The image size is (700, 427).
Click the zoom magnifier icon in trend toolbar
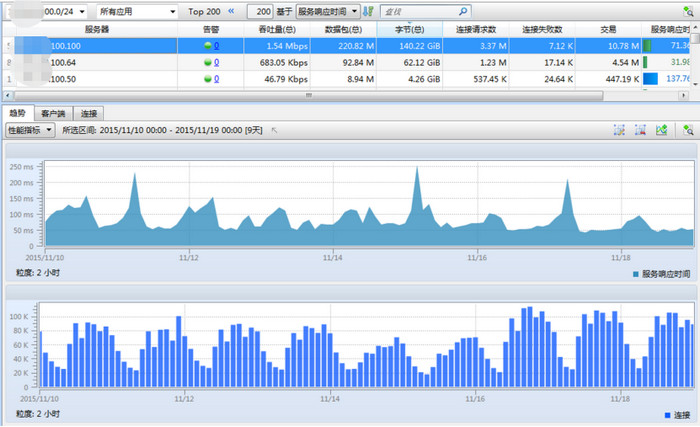click(x=688, y=130)
